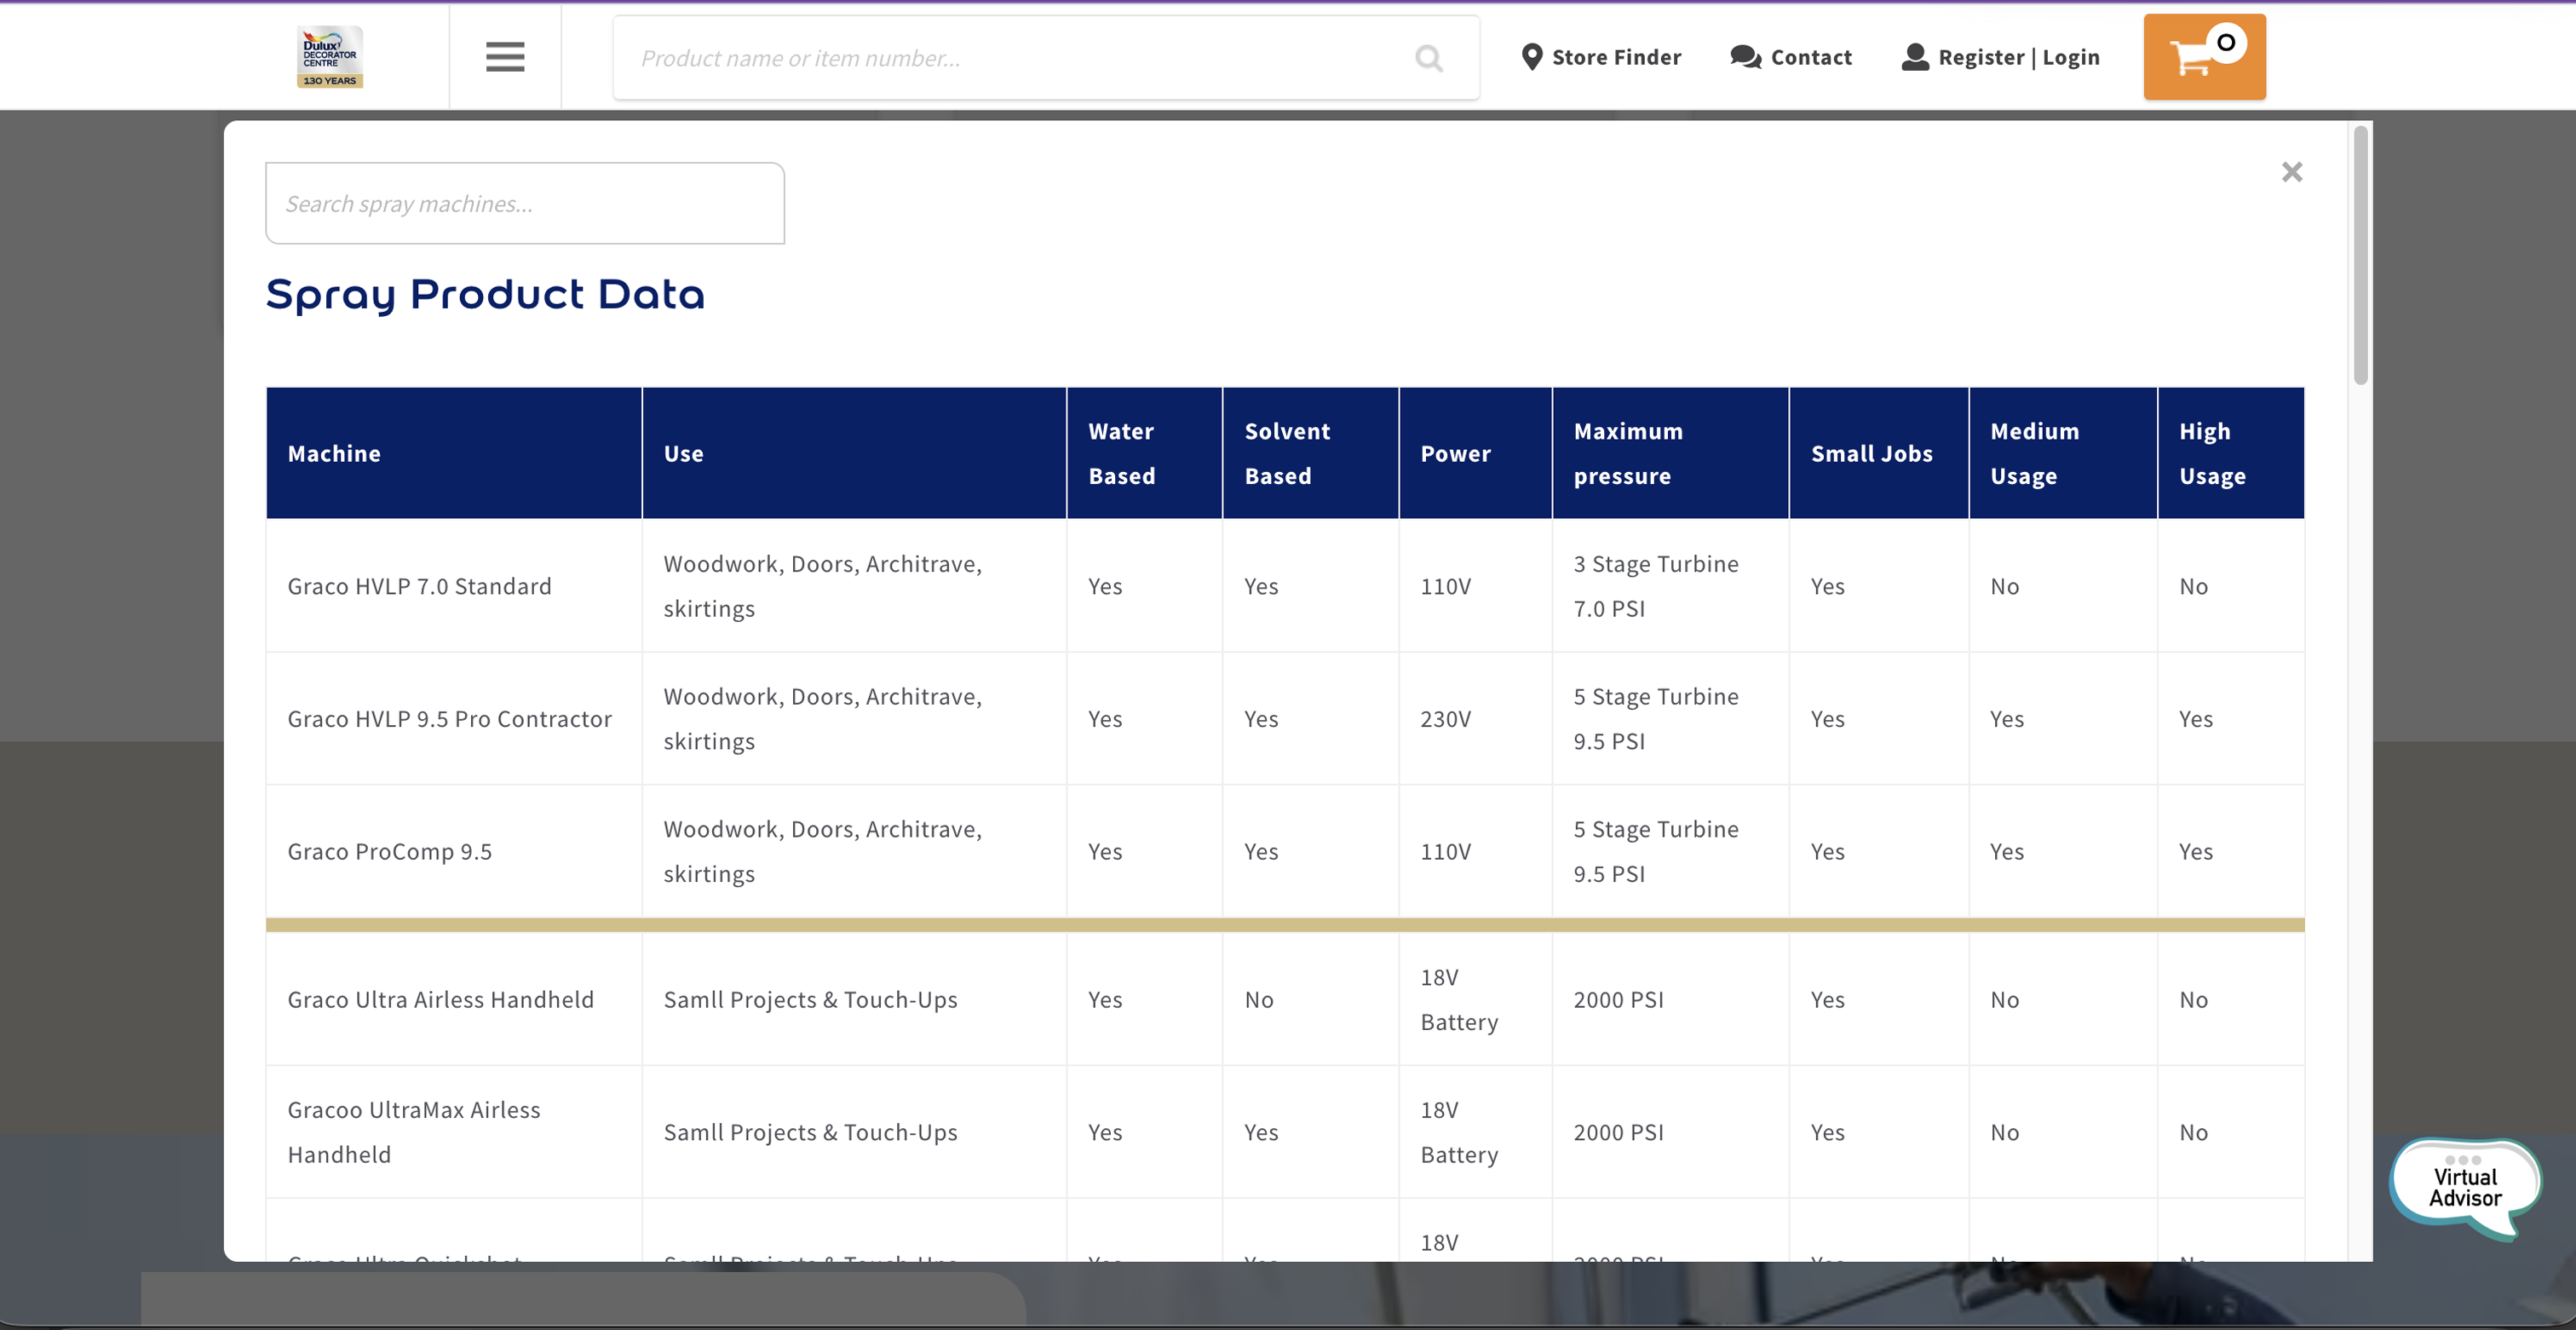This screenshot has width=2576, height=1330.
Task: Click the modal's vertical scrollbar
Action: [2360, 256]
